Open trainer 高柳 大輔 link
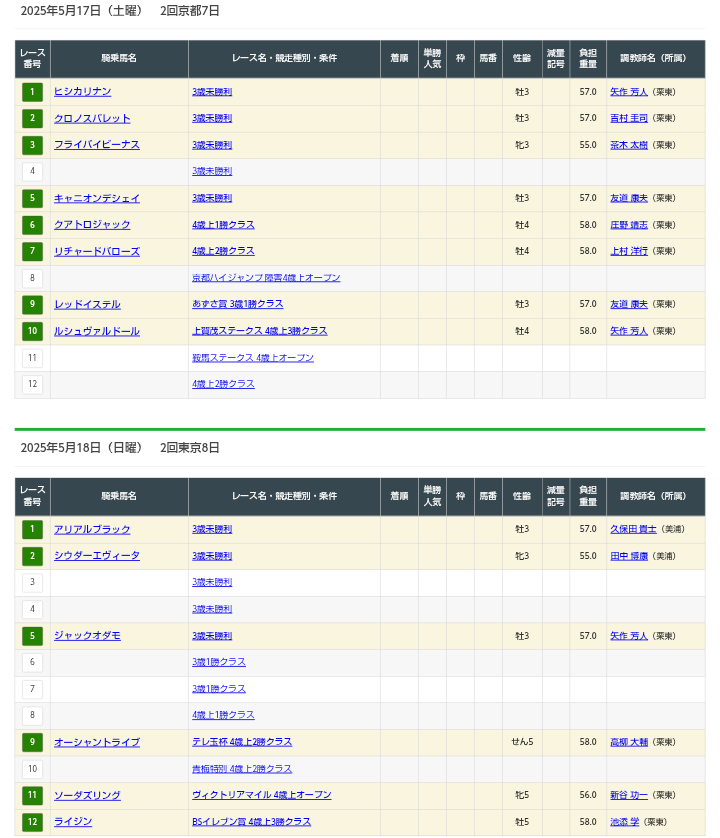 629,742
